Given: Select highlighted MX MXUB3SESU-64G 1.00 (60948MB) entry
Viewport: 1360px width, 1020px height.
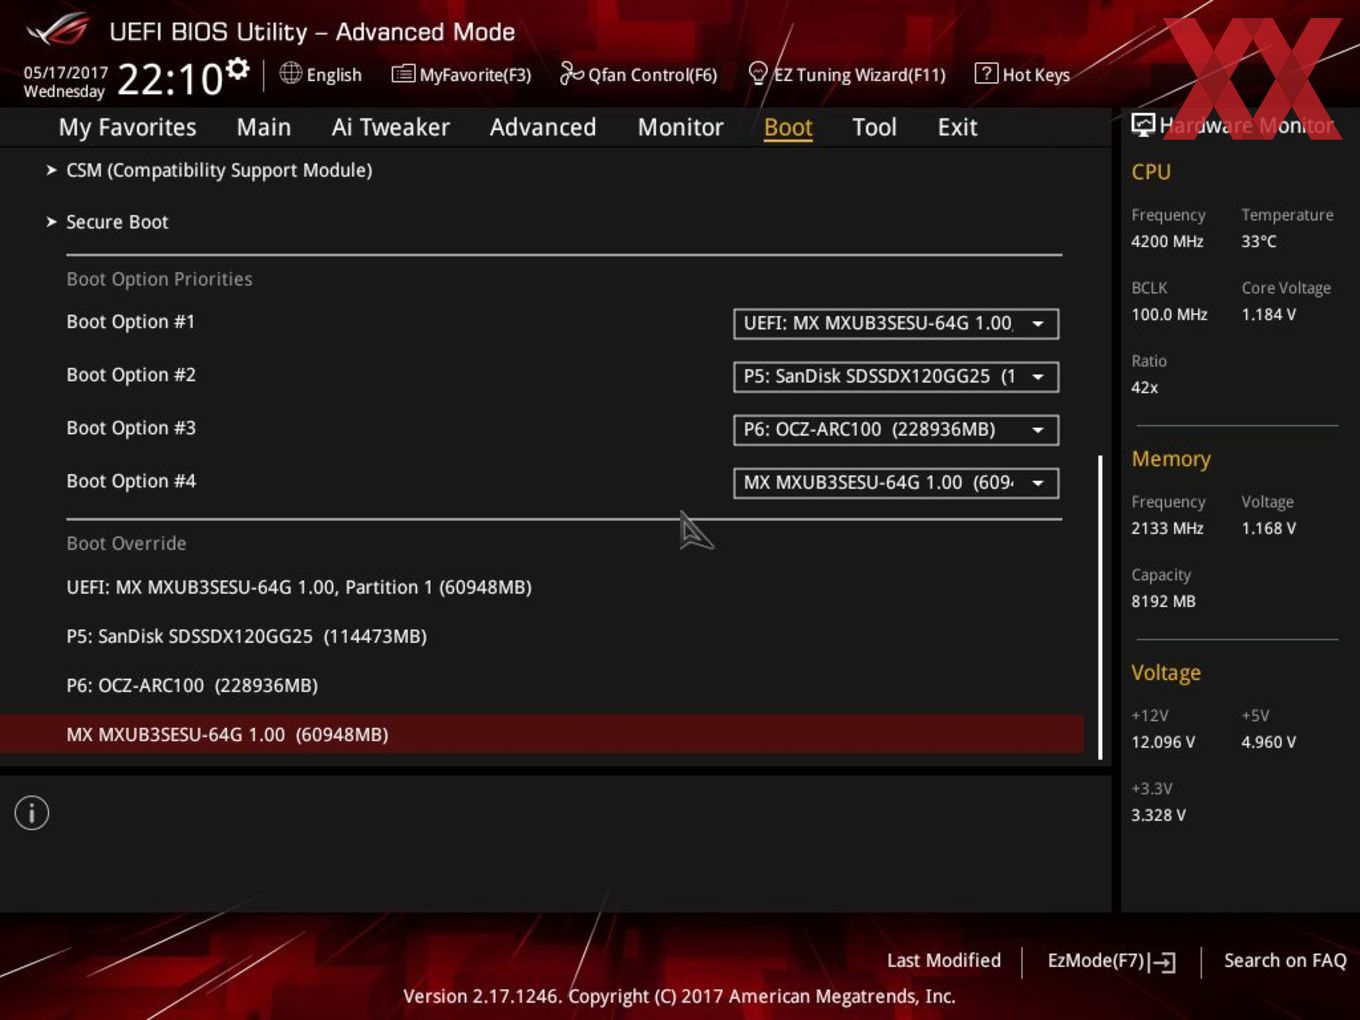Looking at the screenshot, I should point(541,734).
